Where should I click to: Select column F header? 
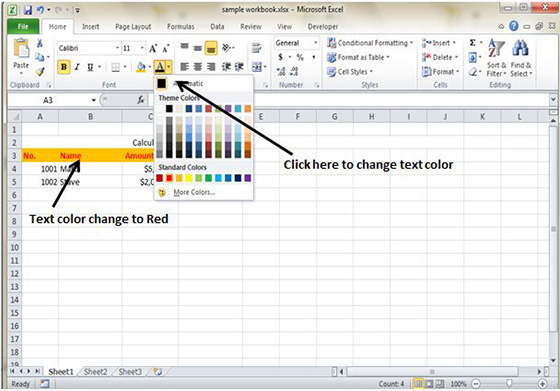(x=298, y=116)
